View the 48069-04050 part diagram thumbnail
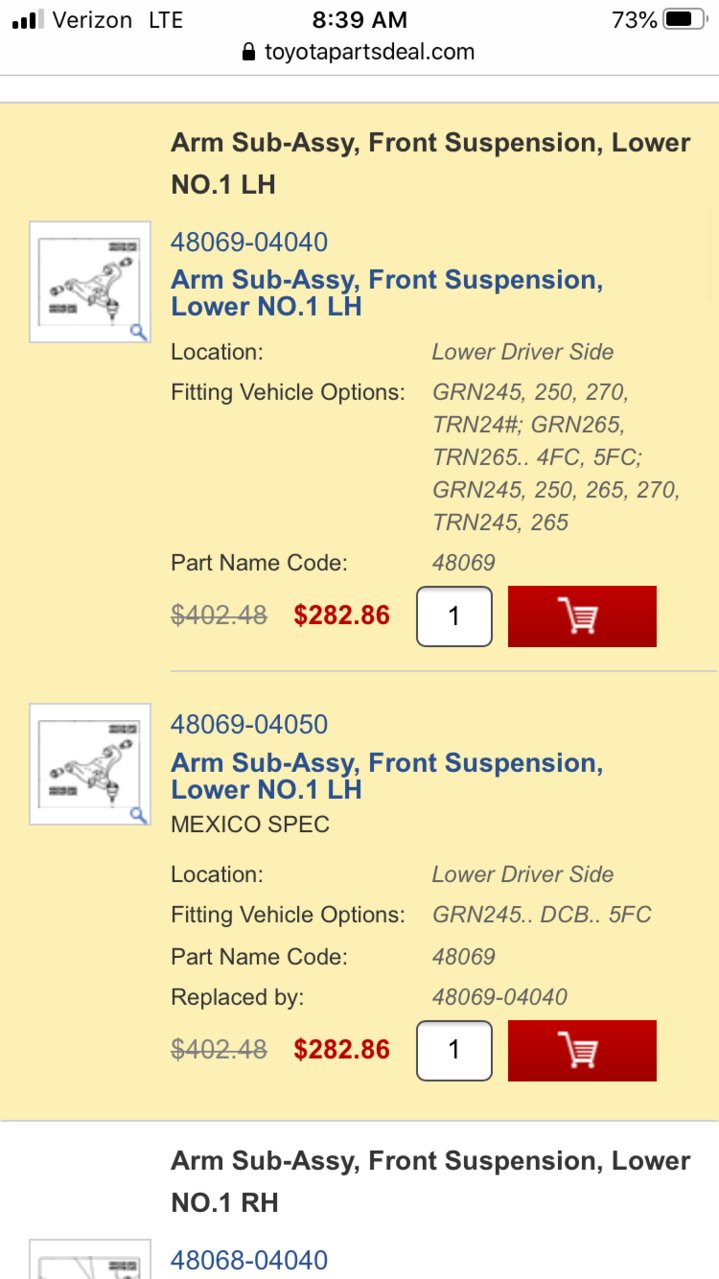This screenshot has width=719, height=1279. pos(90,764)
